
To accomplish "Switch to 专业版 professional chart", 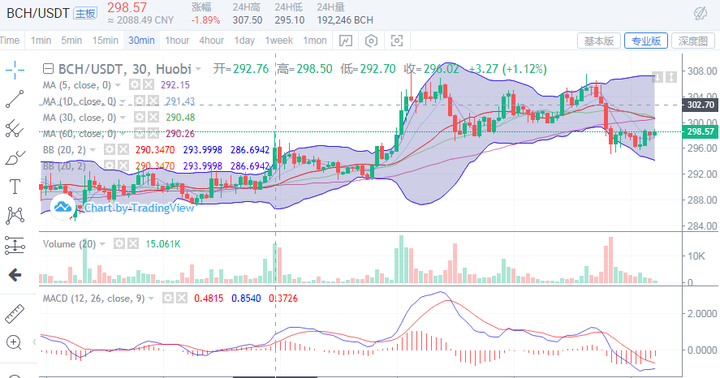I will pos(646,41).
